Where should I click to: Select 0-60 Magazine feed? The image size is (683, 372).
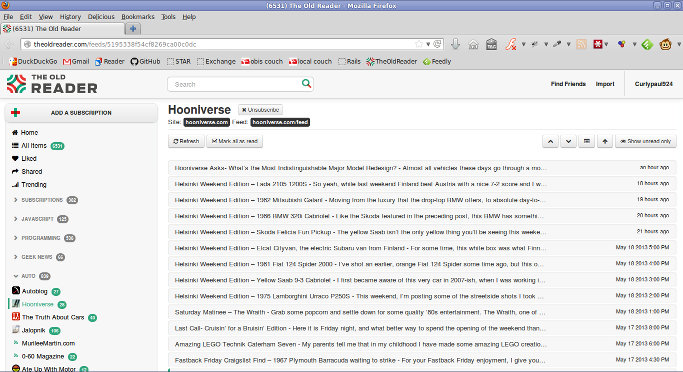[43, 356]
